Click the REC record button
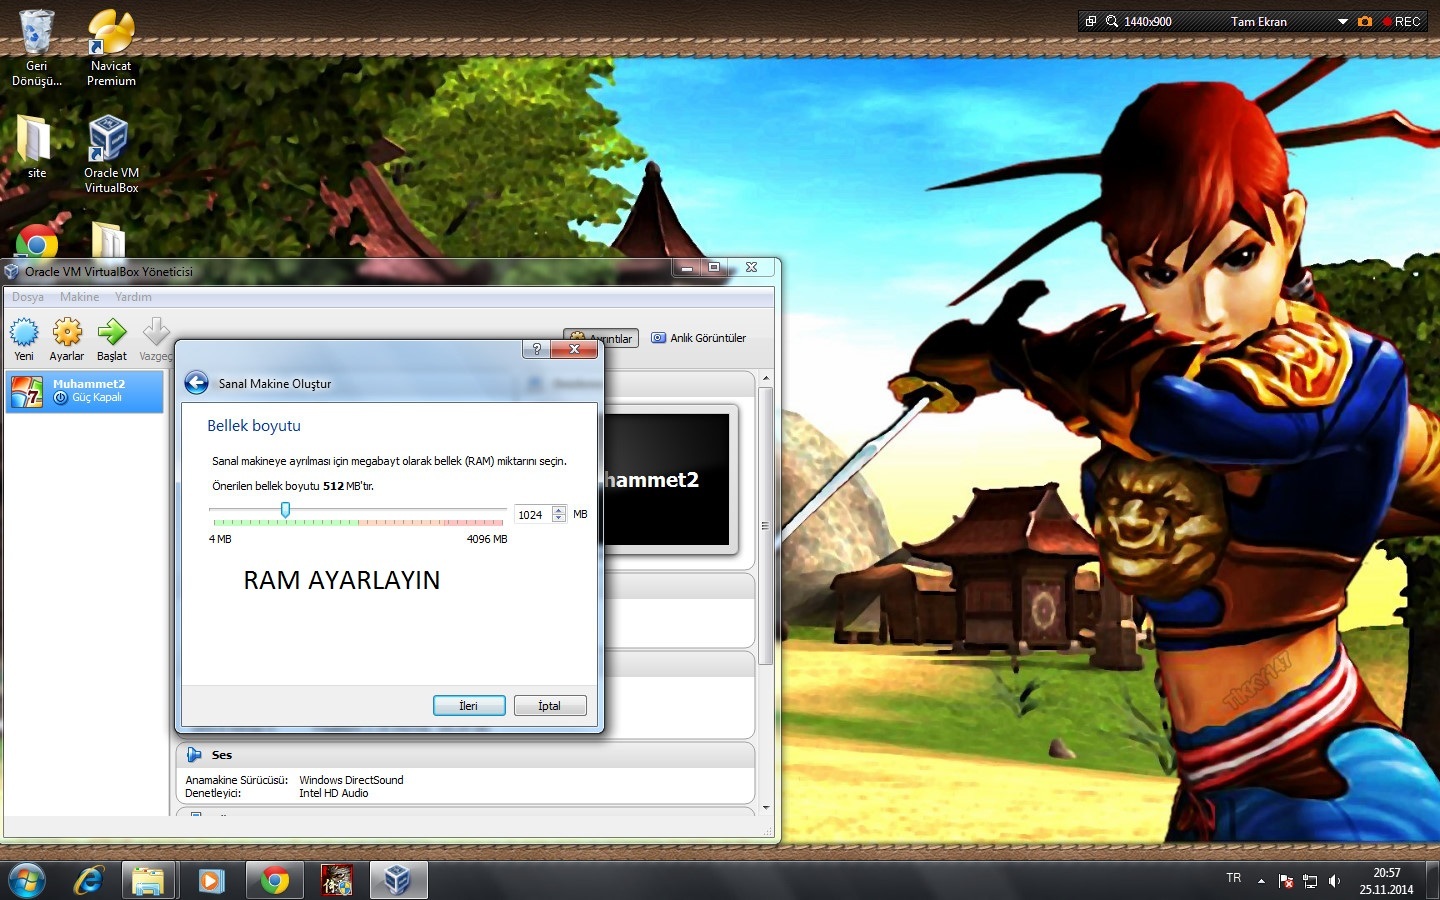Image resolution: width=1440 pixels, height=900 pixels. pos(1402,21)
